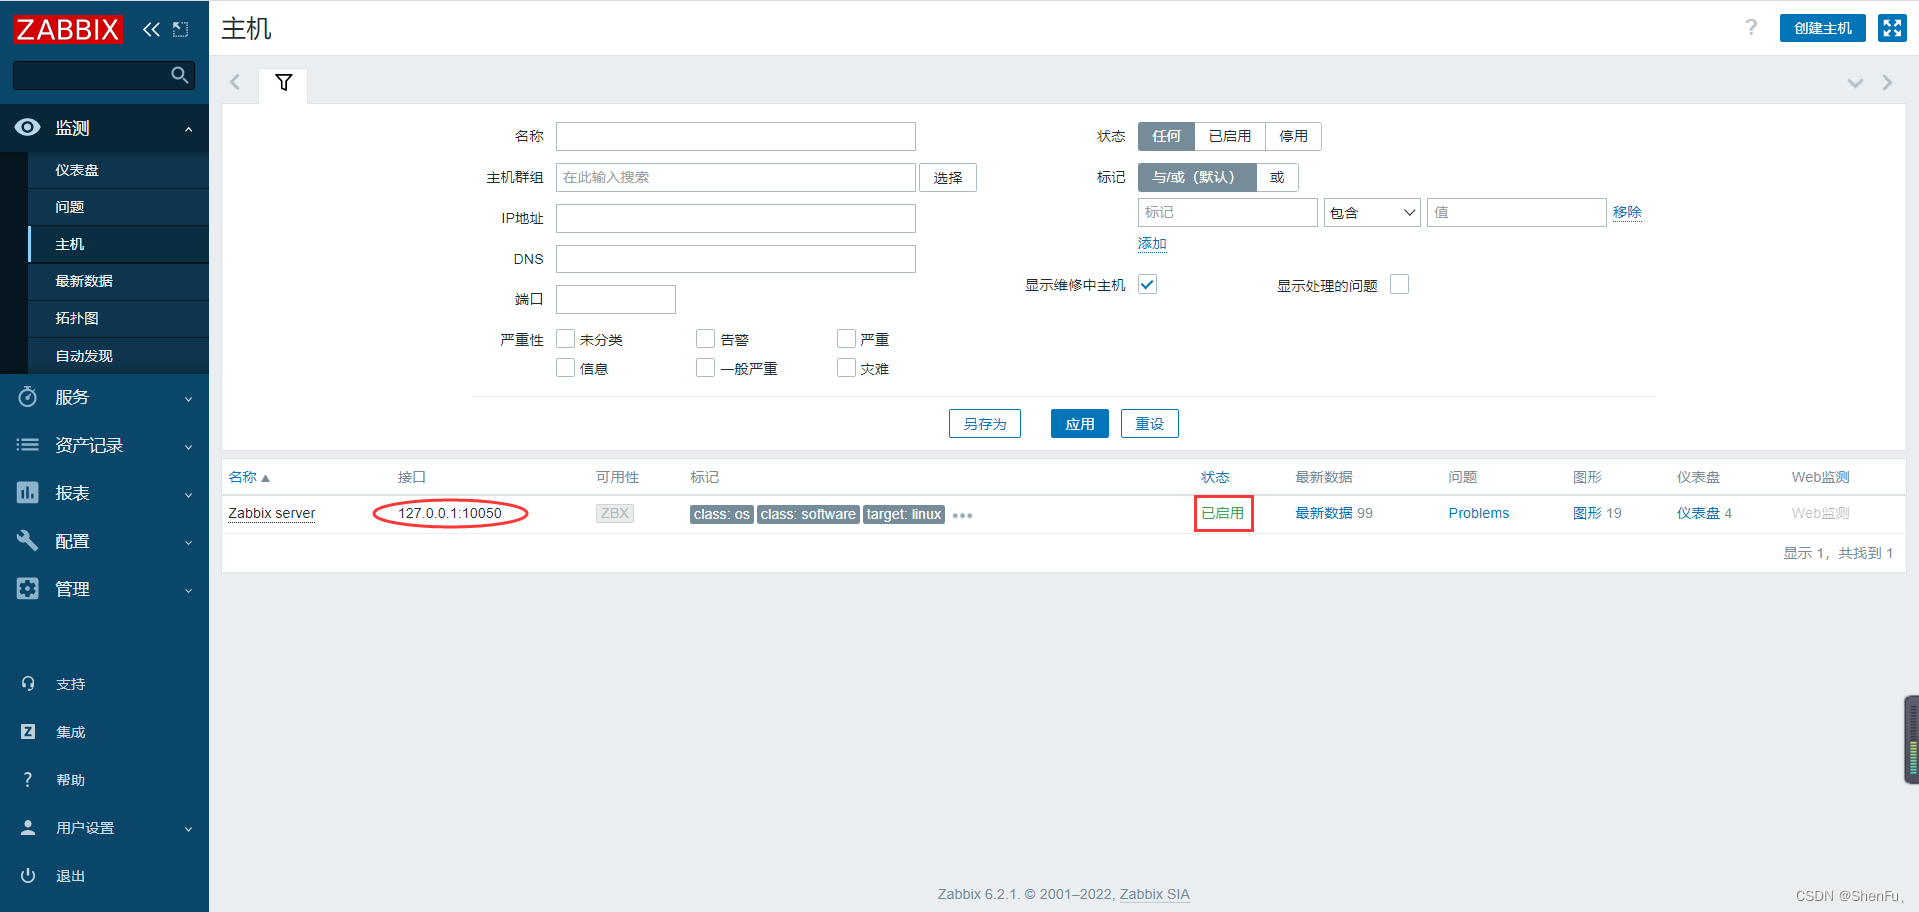1919x912 pixels.
Task: Click the next filter tab arrow
Action: [1887, 83]
